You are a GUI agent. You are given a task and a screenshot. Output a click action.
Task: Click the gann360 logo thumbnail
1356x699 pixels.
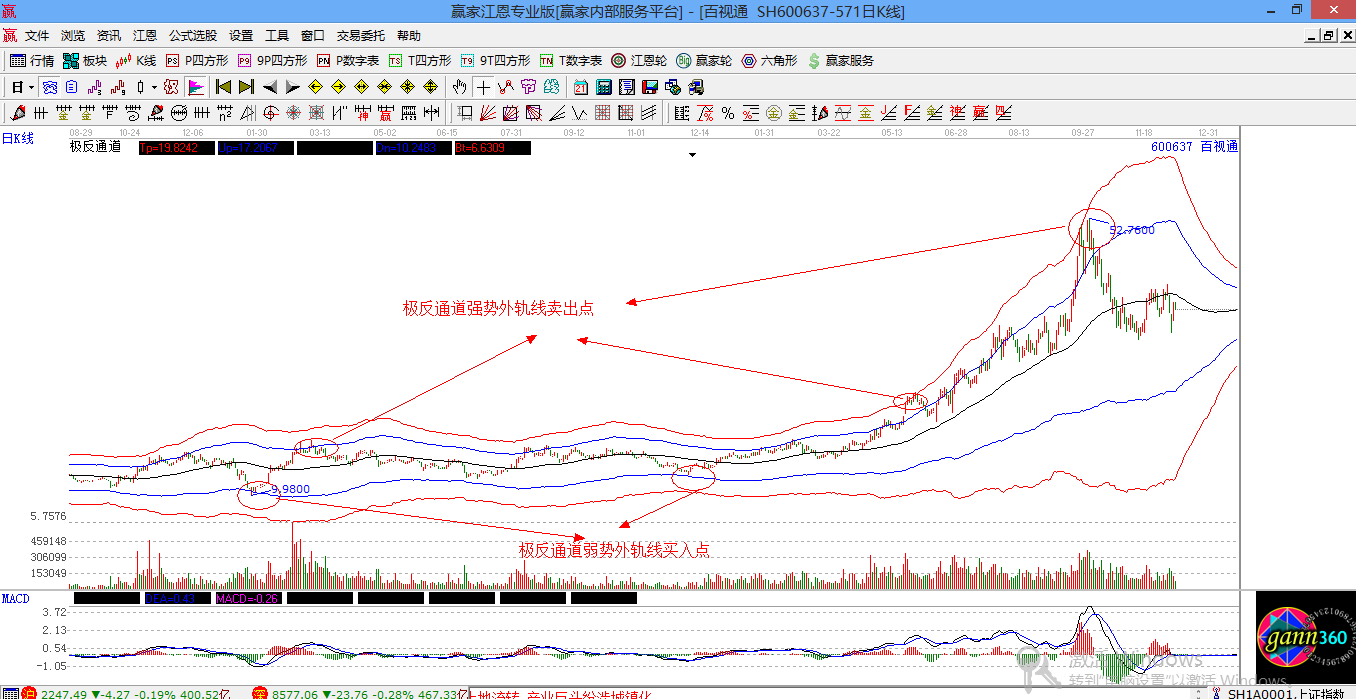click(1300, 639)
